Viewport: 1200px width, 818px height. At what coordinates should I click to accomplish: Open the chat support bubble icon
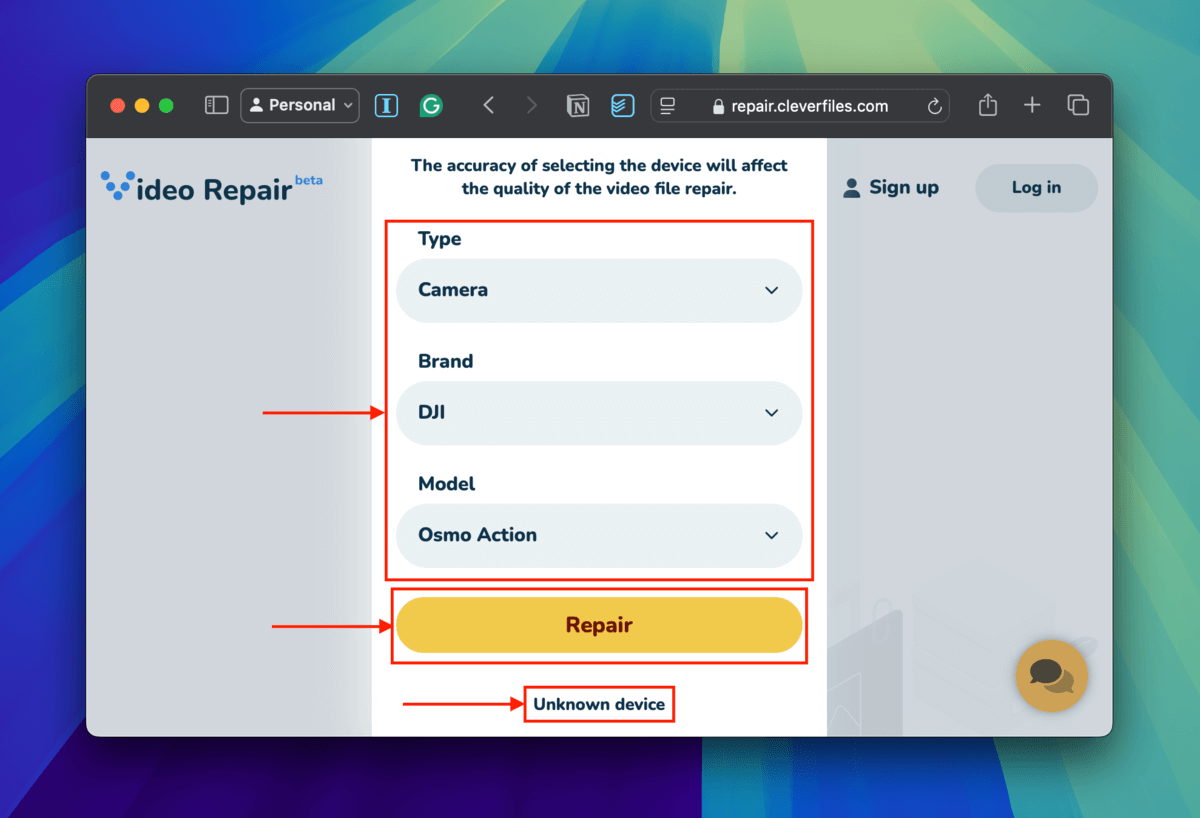(1051, 676)
